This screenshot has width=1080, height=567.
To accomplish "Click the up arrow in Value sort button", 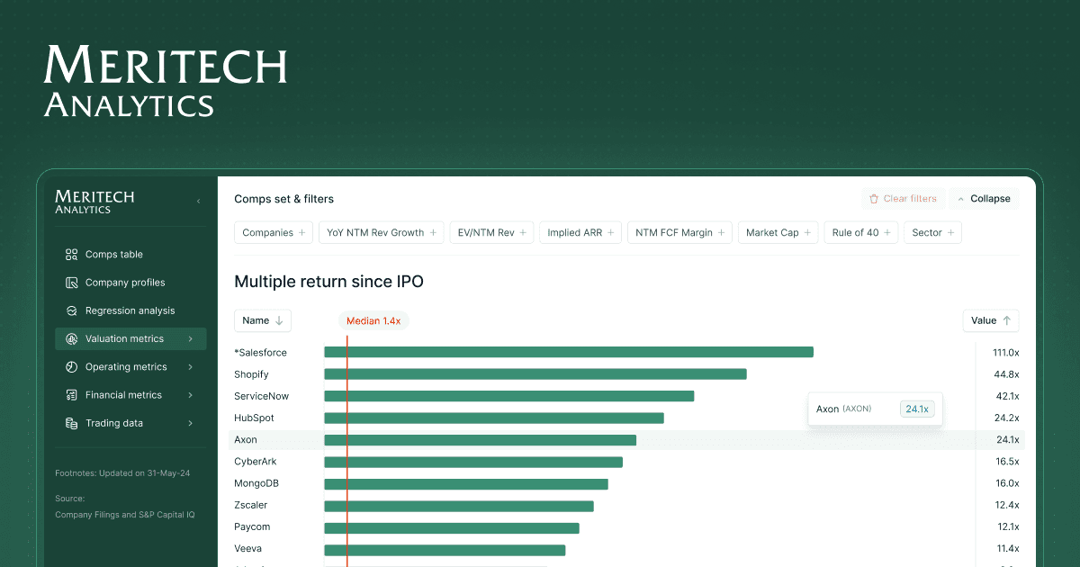I will [1006, 320].
